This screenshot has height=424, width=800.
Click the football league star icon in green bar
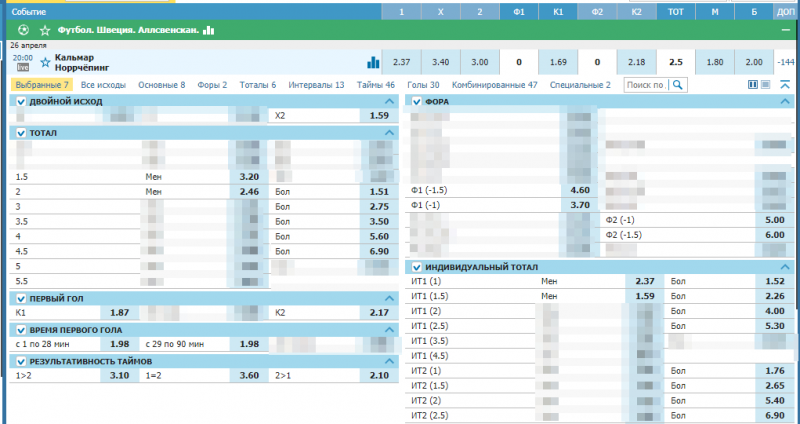coord(44,30)
